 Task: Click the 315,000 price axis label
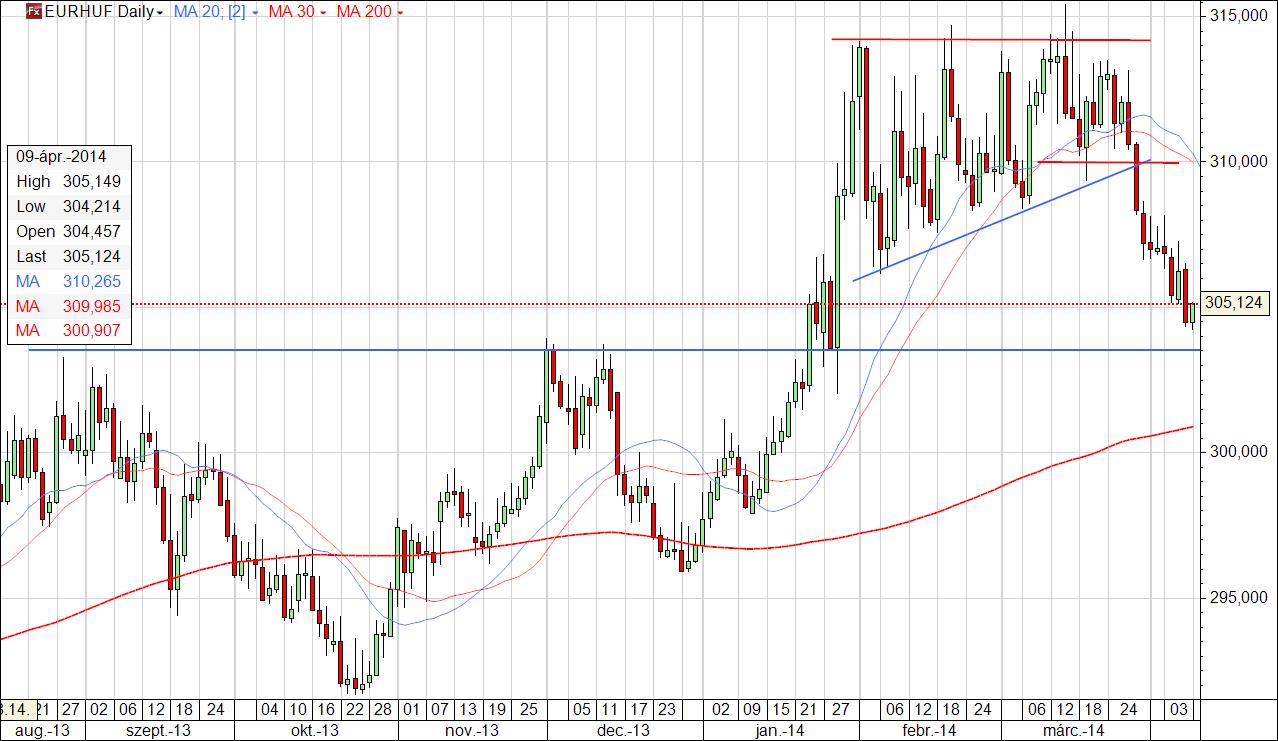coord(1239,17)
